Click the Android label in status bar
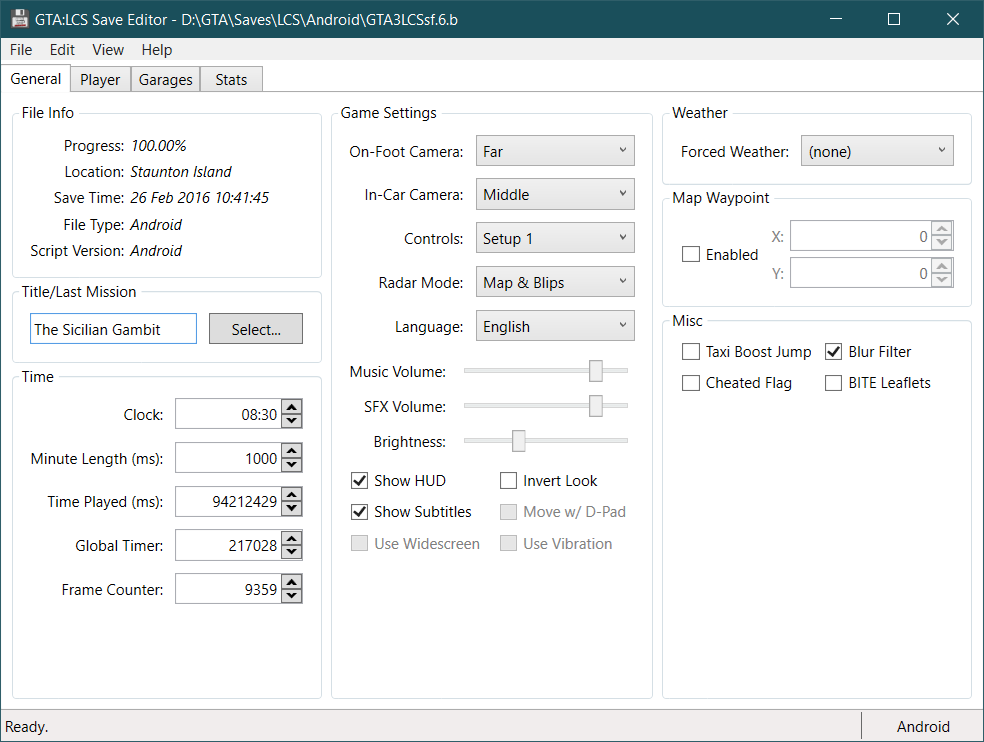 pyautogui.click(x=922, y=726)
